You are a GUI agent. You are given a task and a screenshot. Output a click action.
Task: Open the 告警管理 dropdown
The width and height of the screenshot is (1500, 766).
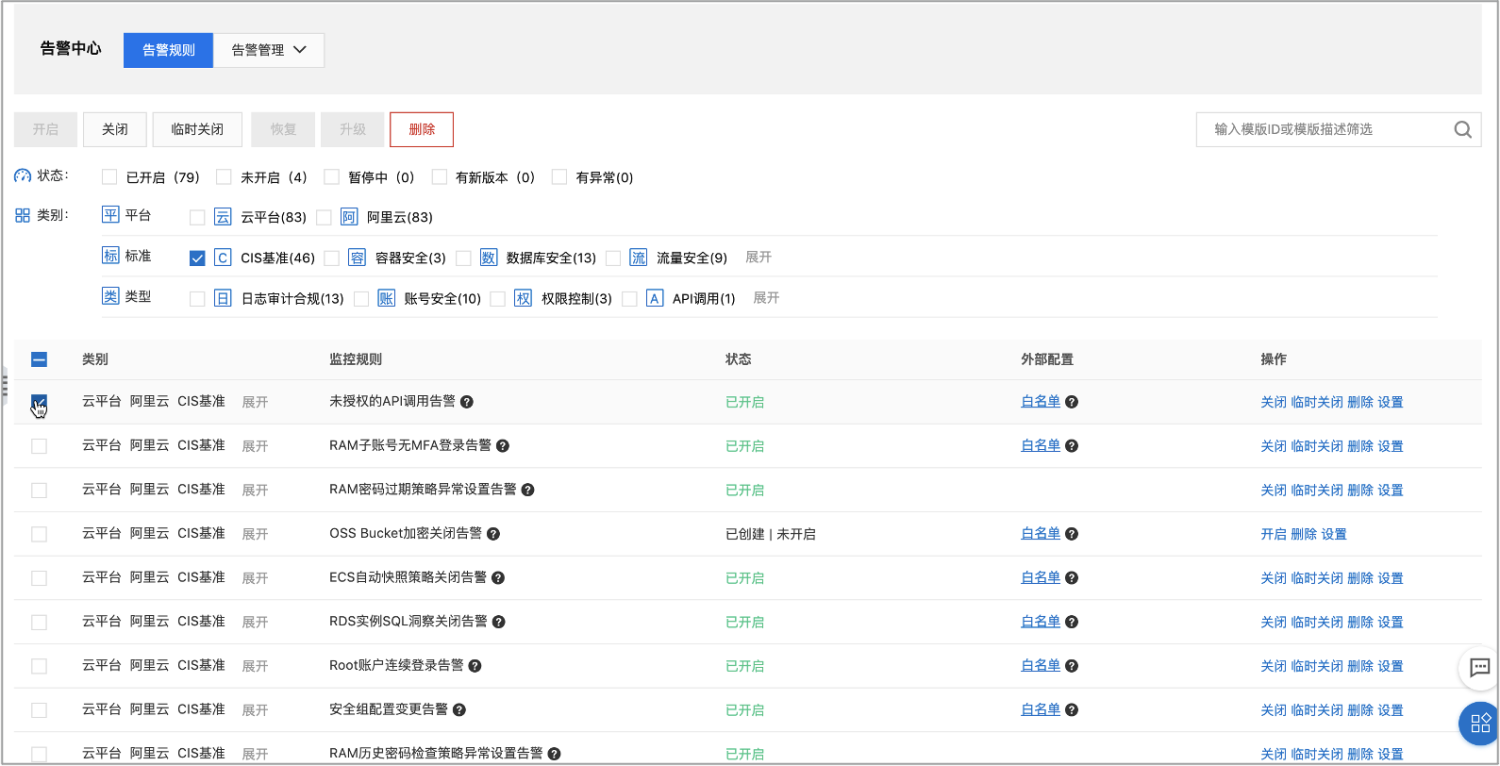pos(269,50)
